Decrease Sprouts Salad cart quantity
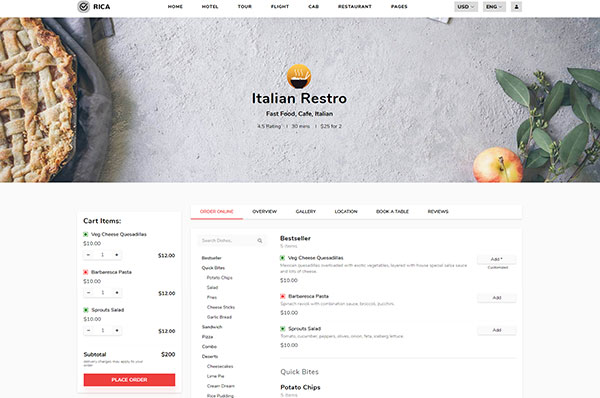 (88, 331)
